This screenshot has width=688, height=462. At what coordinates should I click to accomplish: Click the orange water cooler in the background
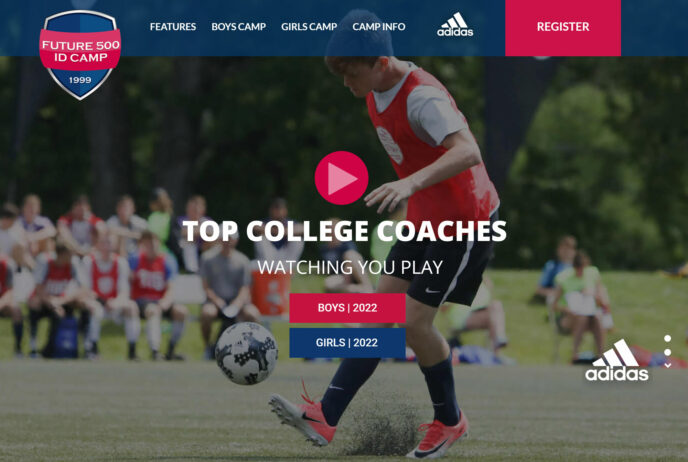tap(270, 293)
